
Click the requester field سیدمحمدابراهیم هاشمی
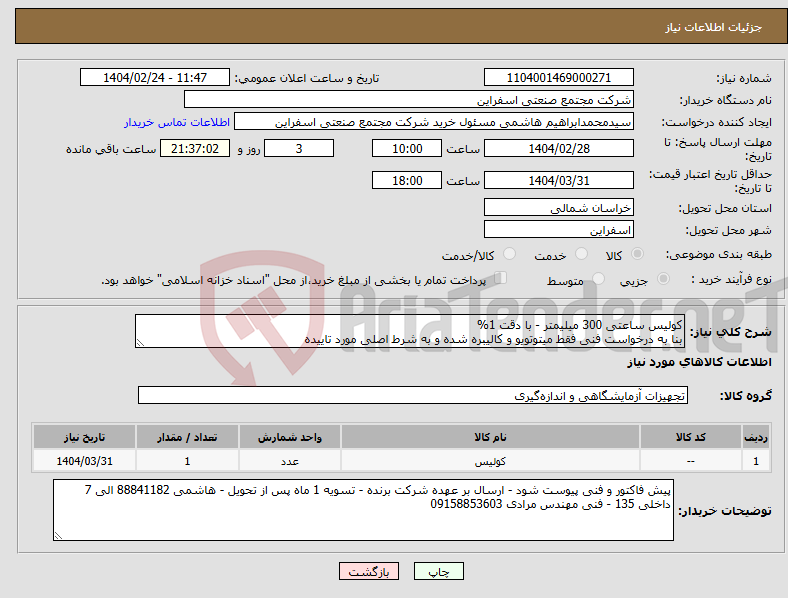pos(434,122)
